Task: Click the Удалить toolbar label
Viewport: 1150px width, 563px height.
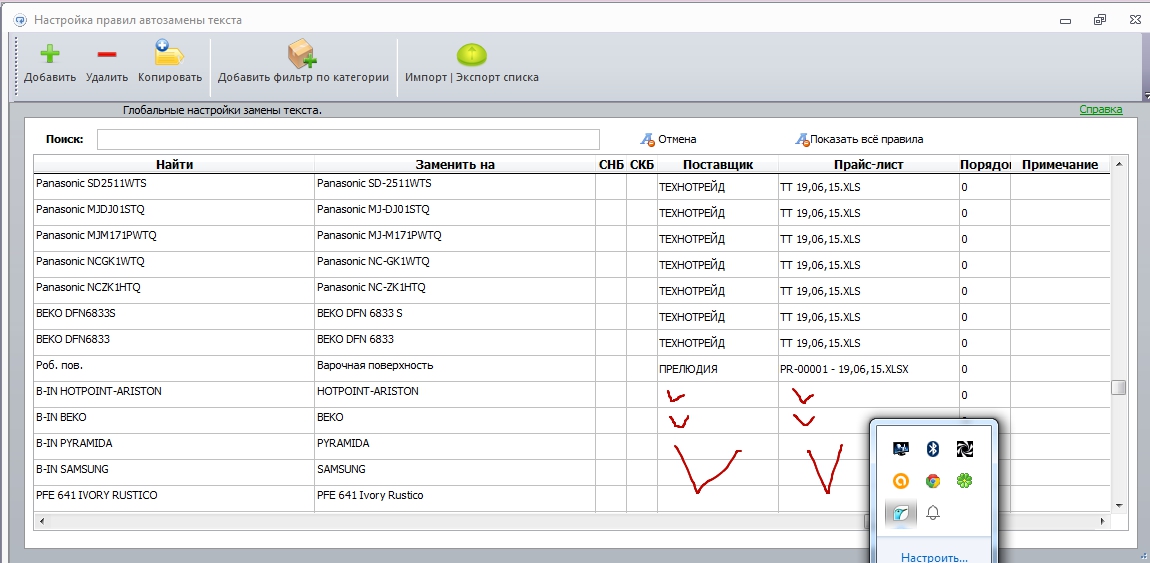Action: [107, 77]
